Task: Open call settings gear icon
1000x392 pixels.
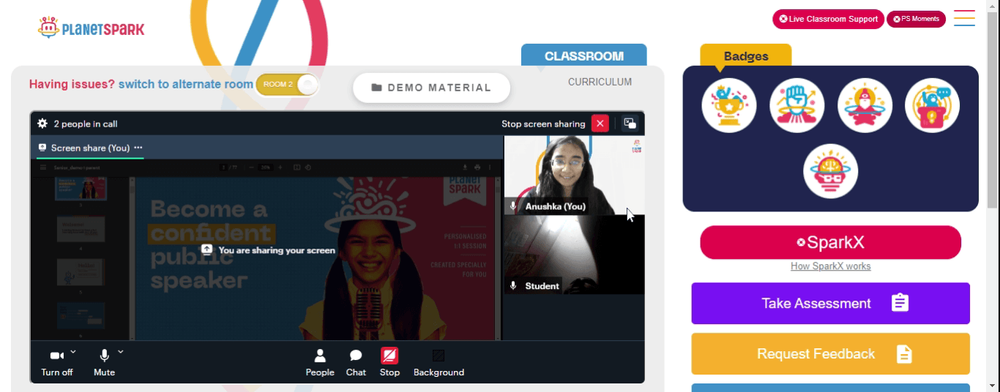Action: tap(42, 124)
